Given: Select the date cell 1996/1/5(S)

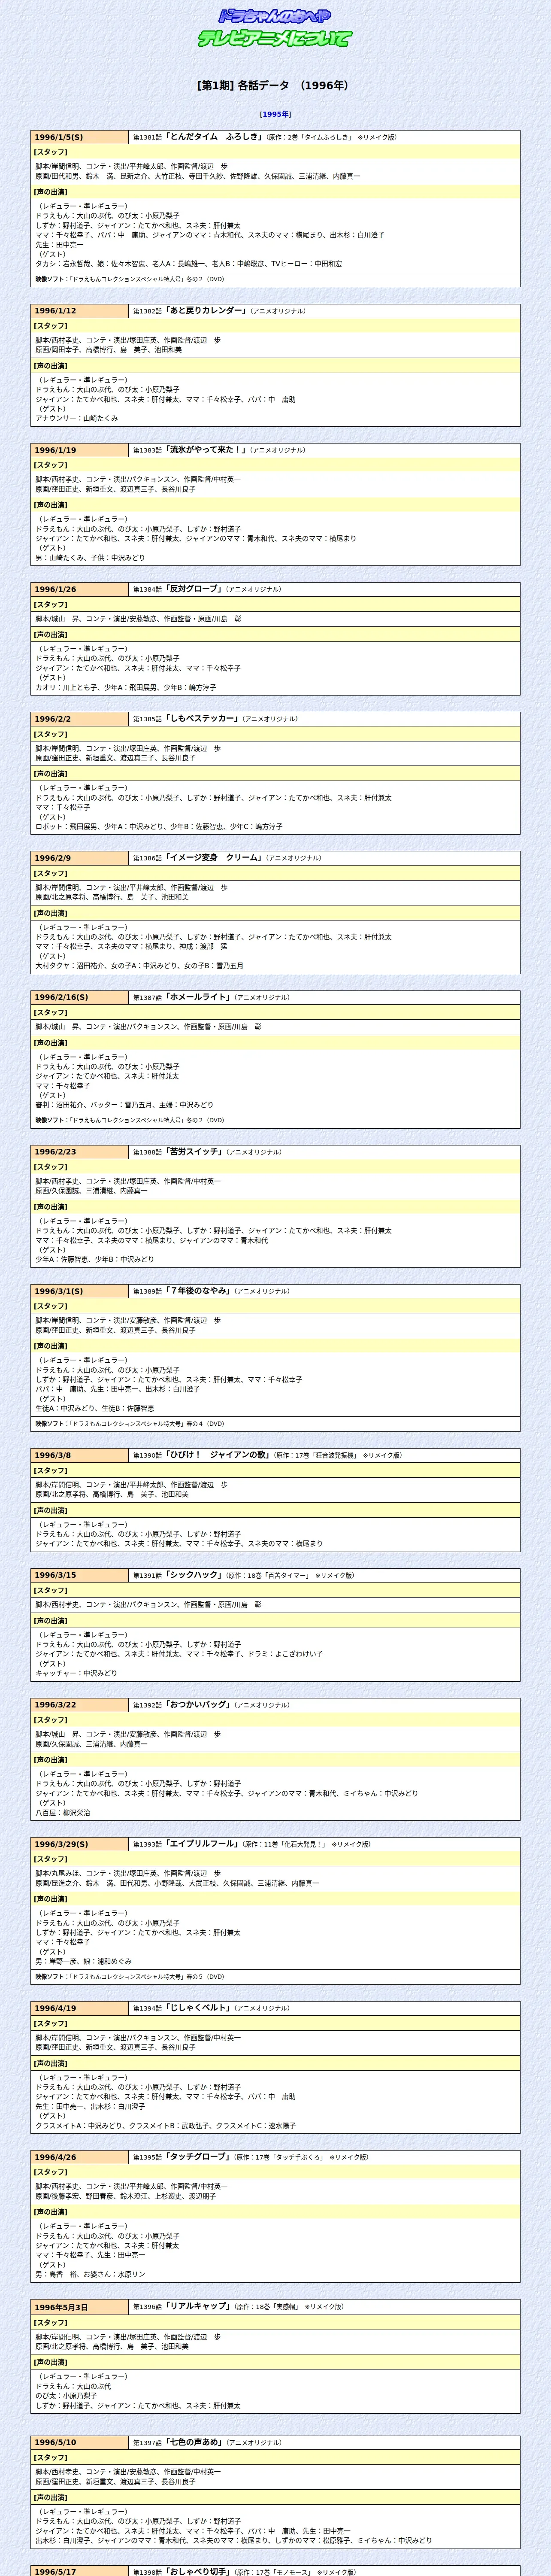Looking at the screenshot, I should [80, 137].
